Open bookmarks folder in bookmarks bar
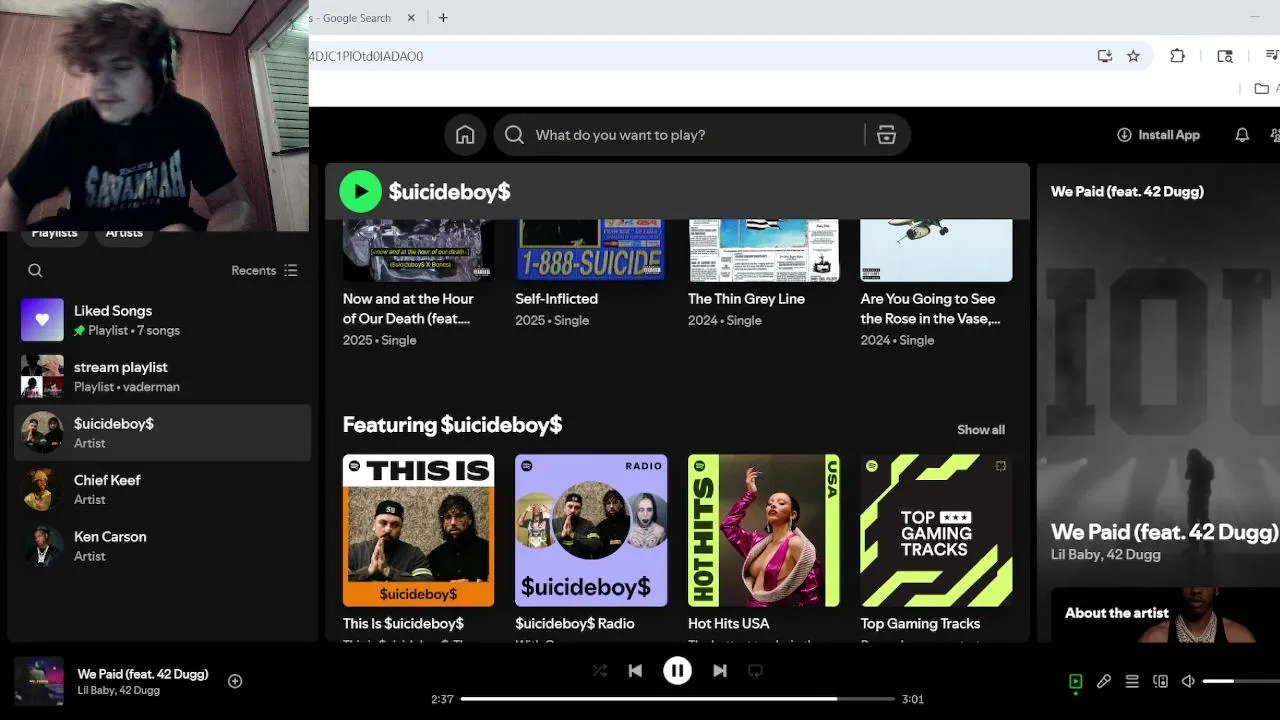1280x720 pixels. [x=1262, y=89]
